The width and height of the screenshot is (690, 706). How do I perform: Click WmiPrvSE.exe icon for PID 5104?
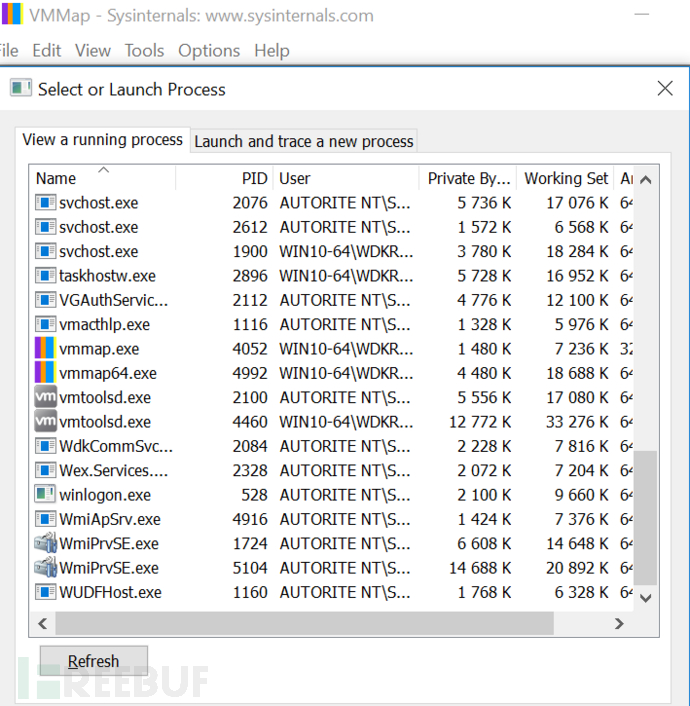coord(45,567)
